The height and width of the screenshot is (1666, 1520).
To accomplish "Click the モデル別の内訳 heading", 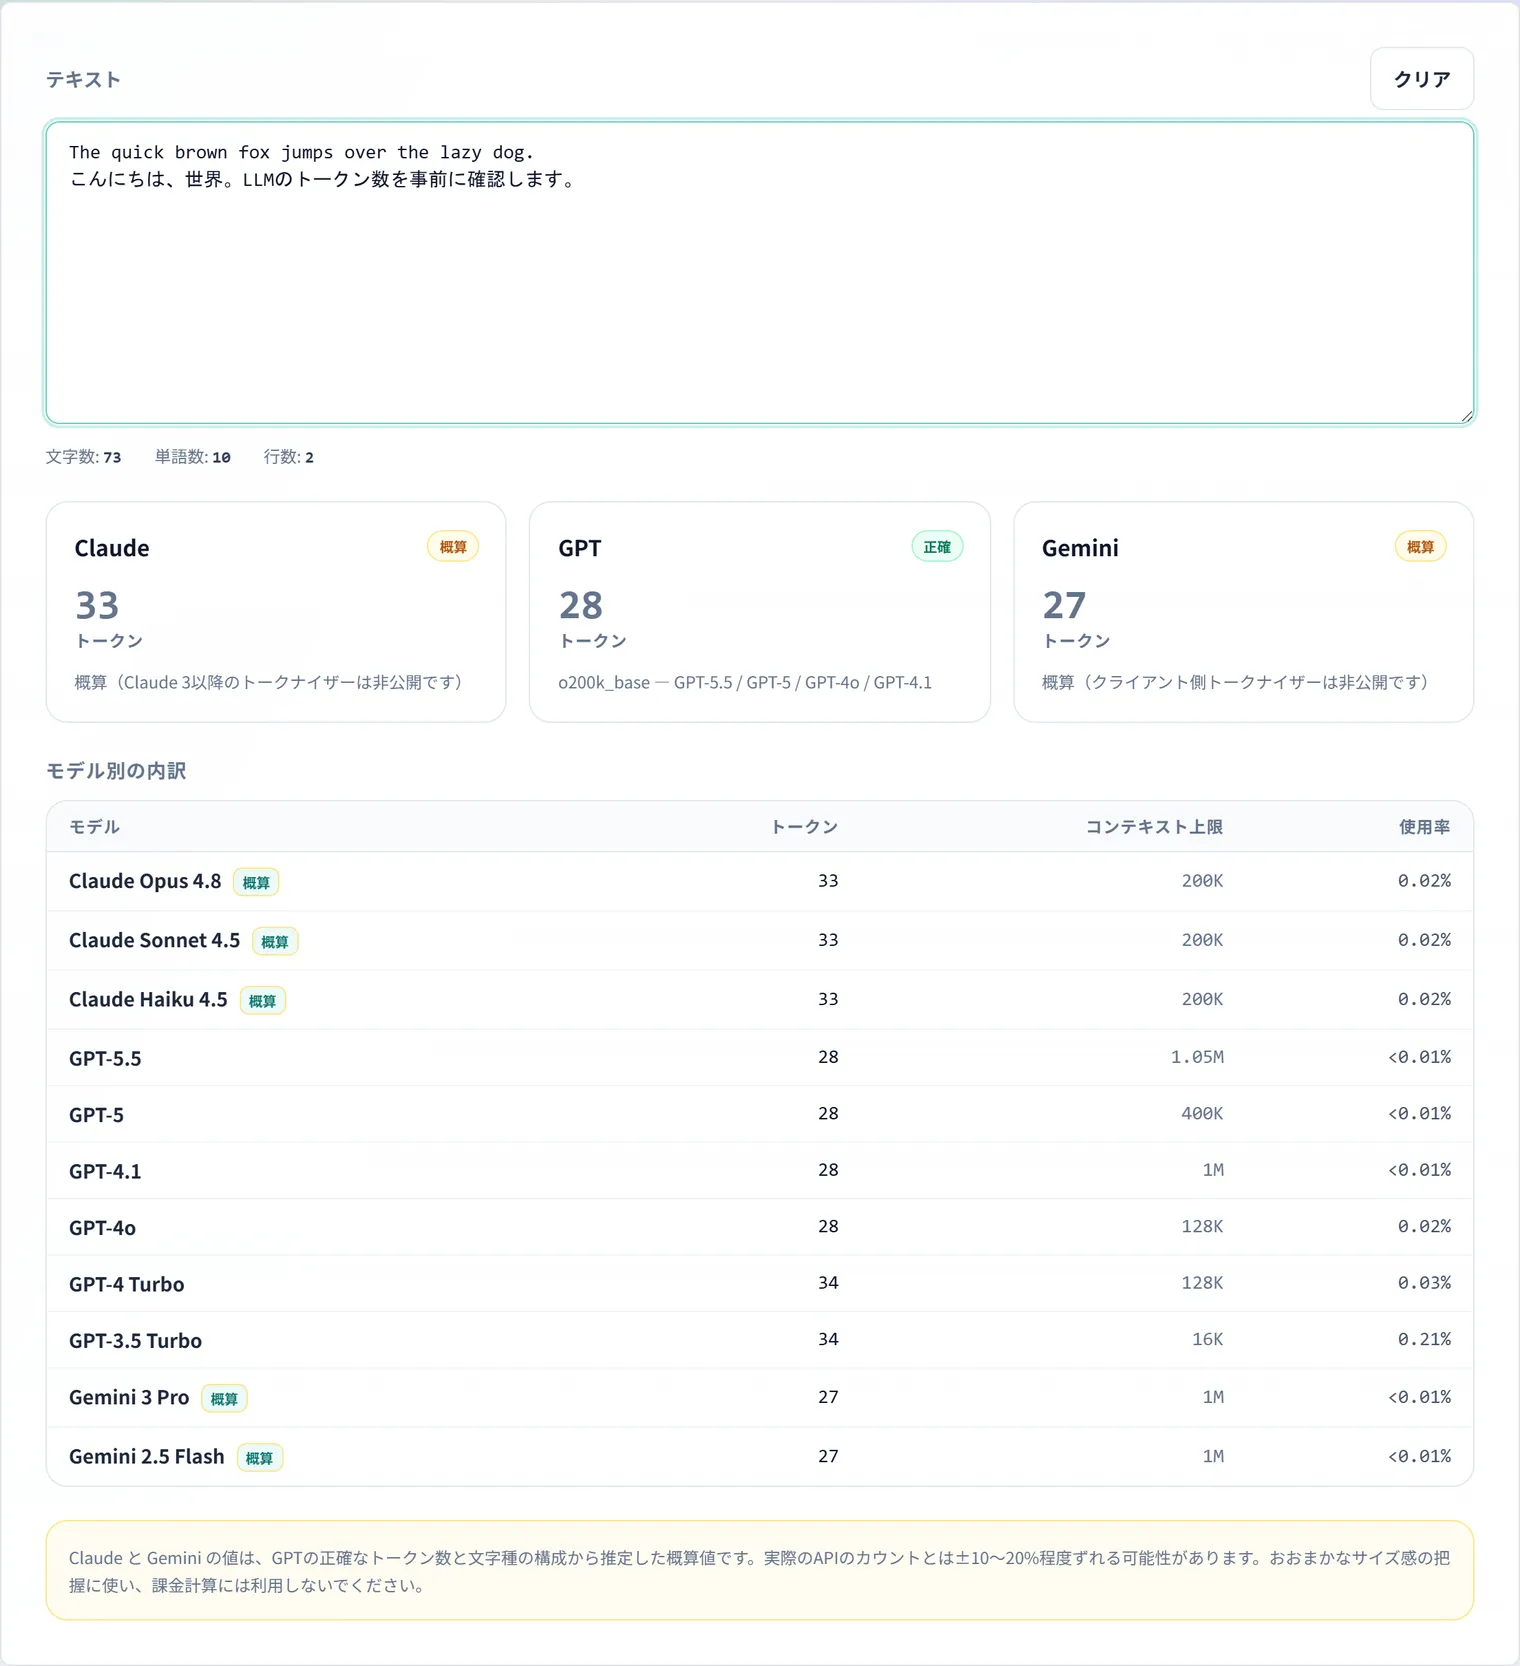I will (116, 771).
